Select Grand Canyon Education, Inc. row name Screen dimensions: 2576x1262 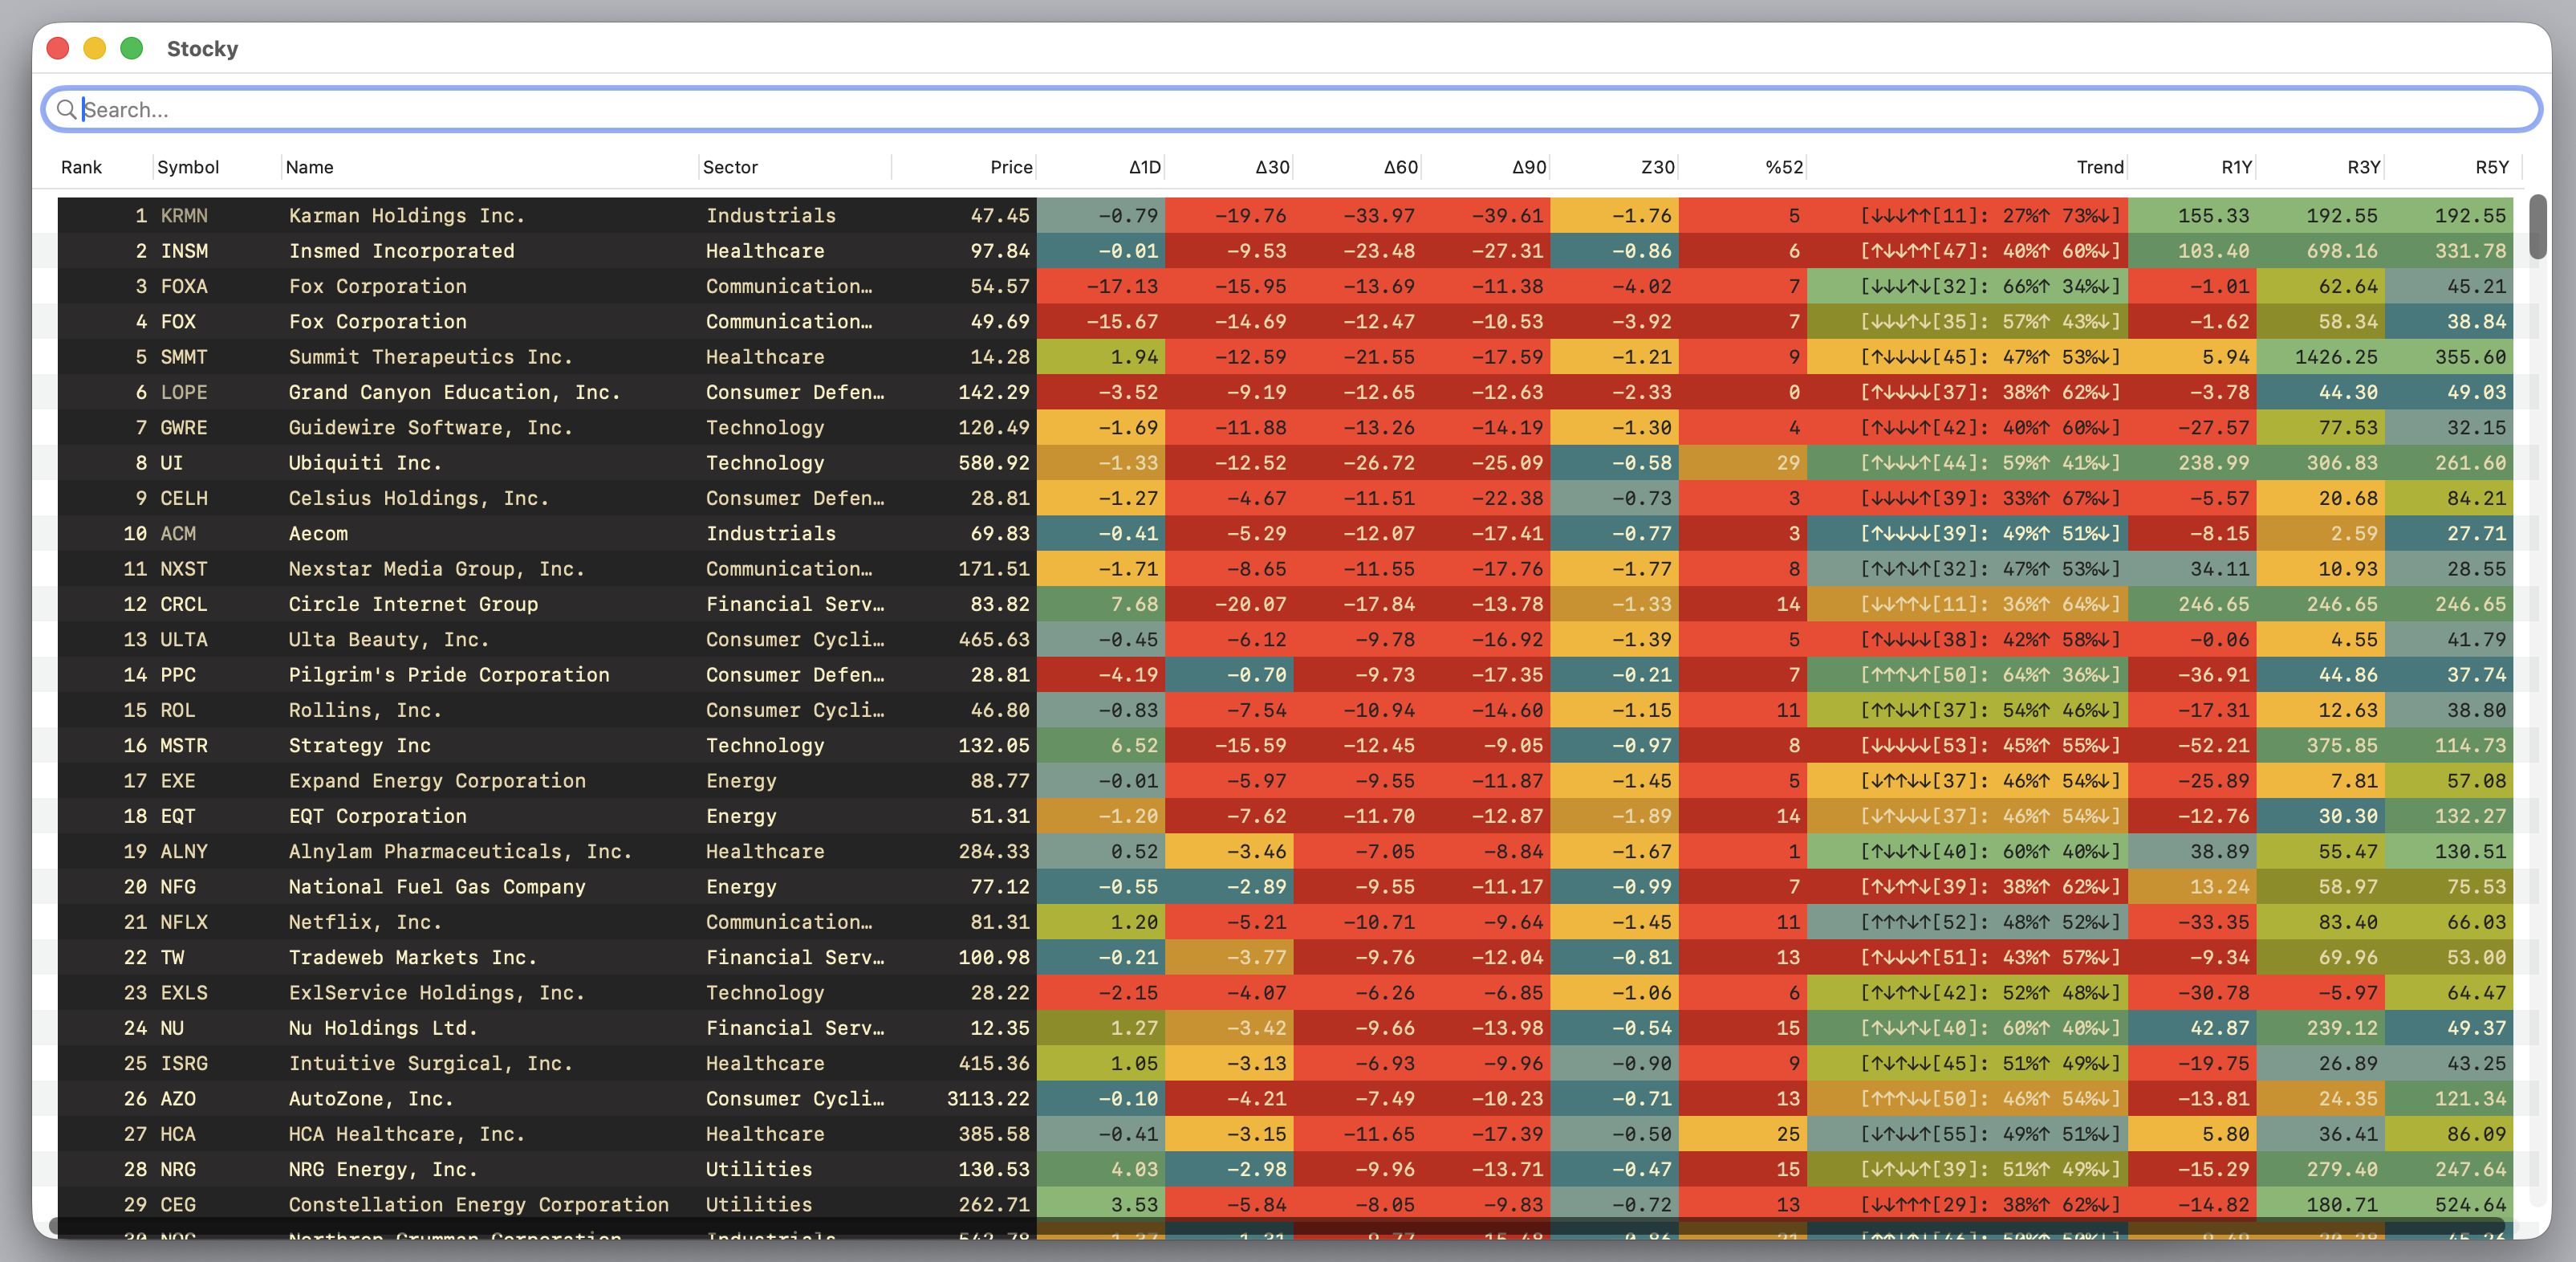[454, 392]
